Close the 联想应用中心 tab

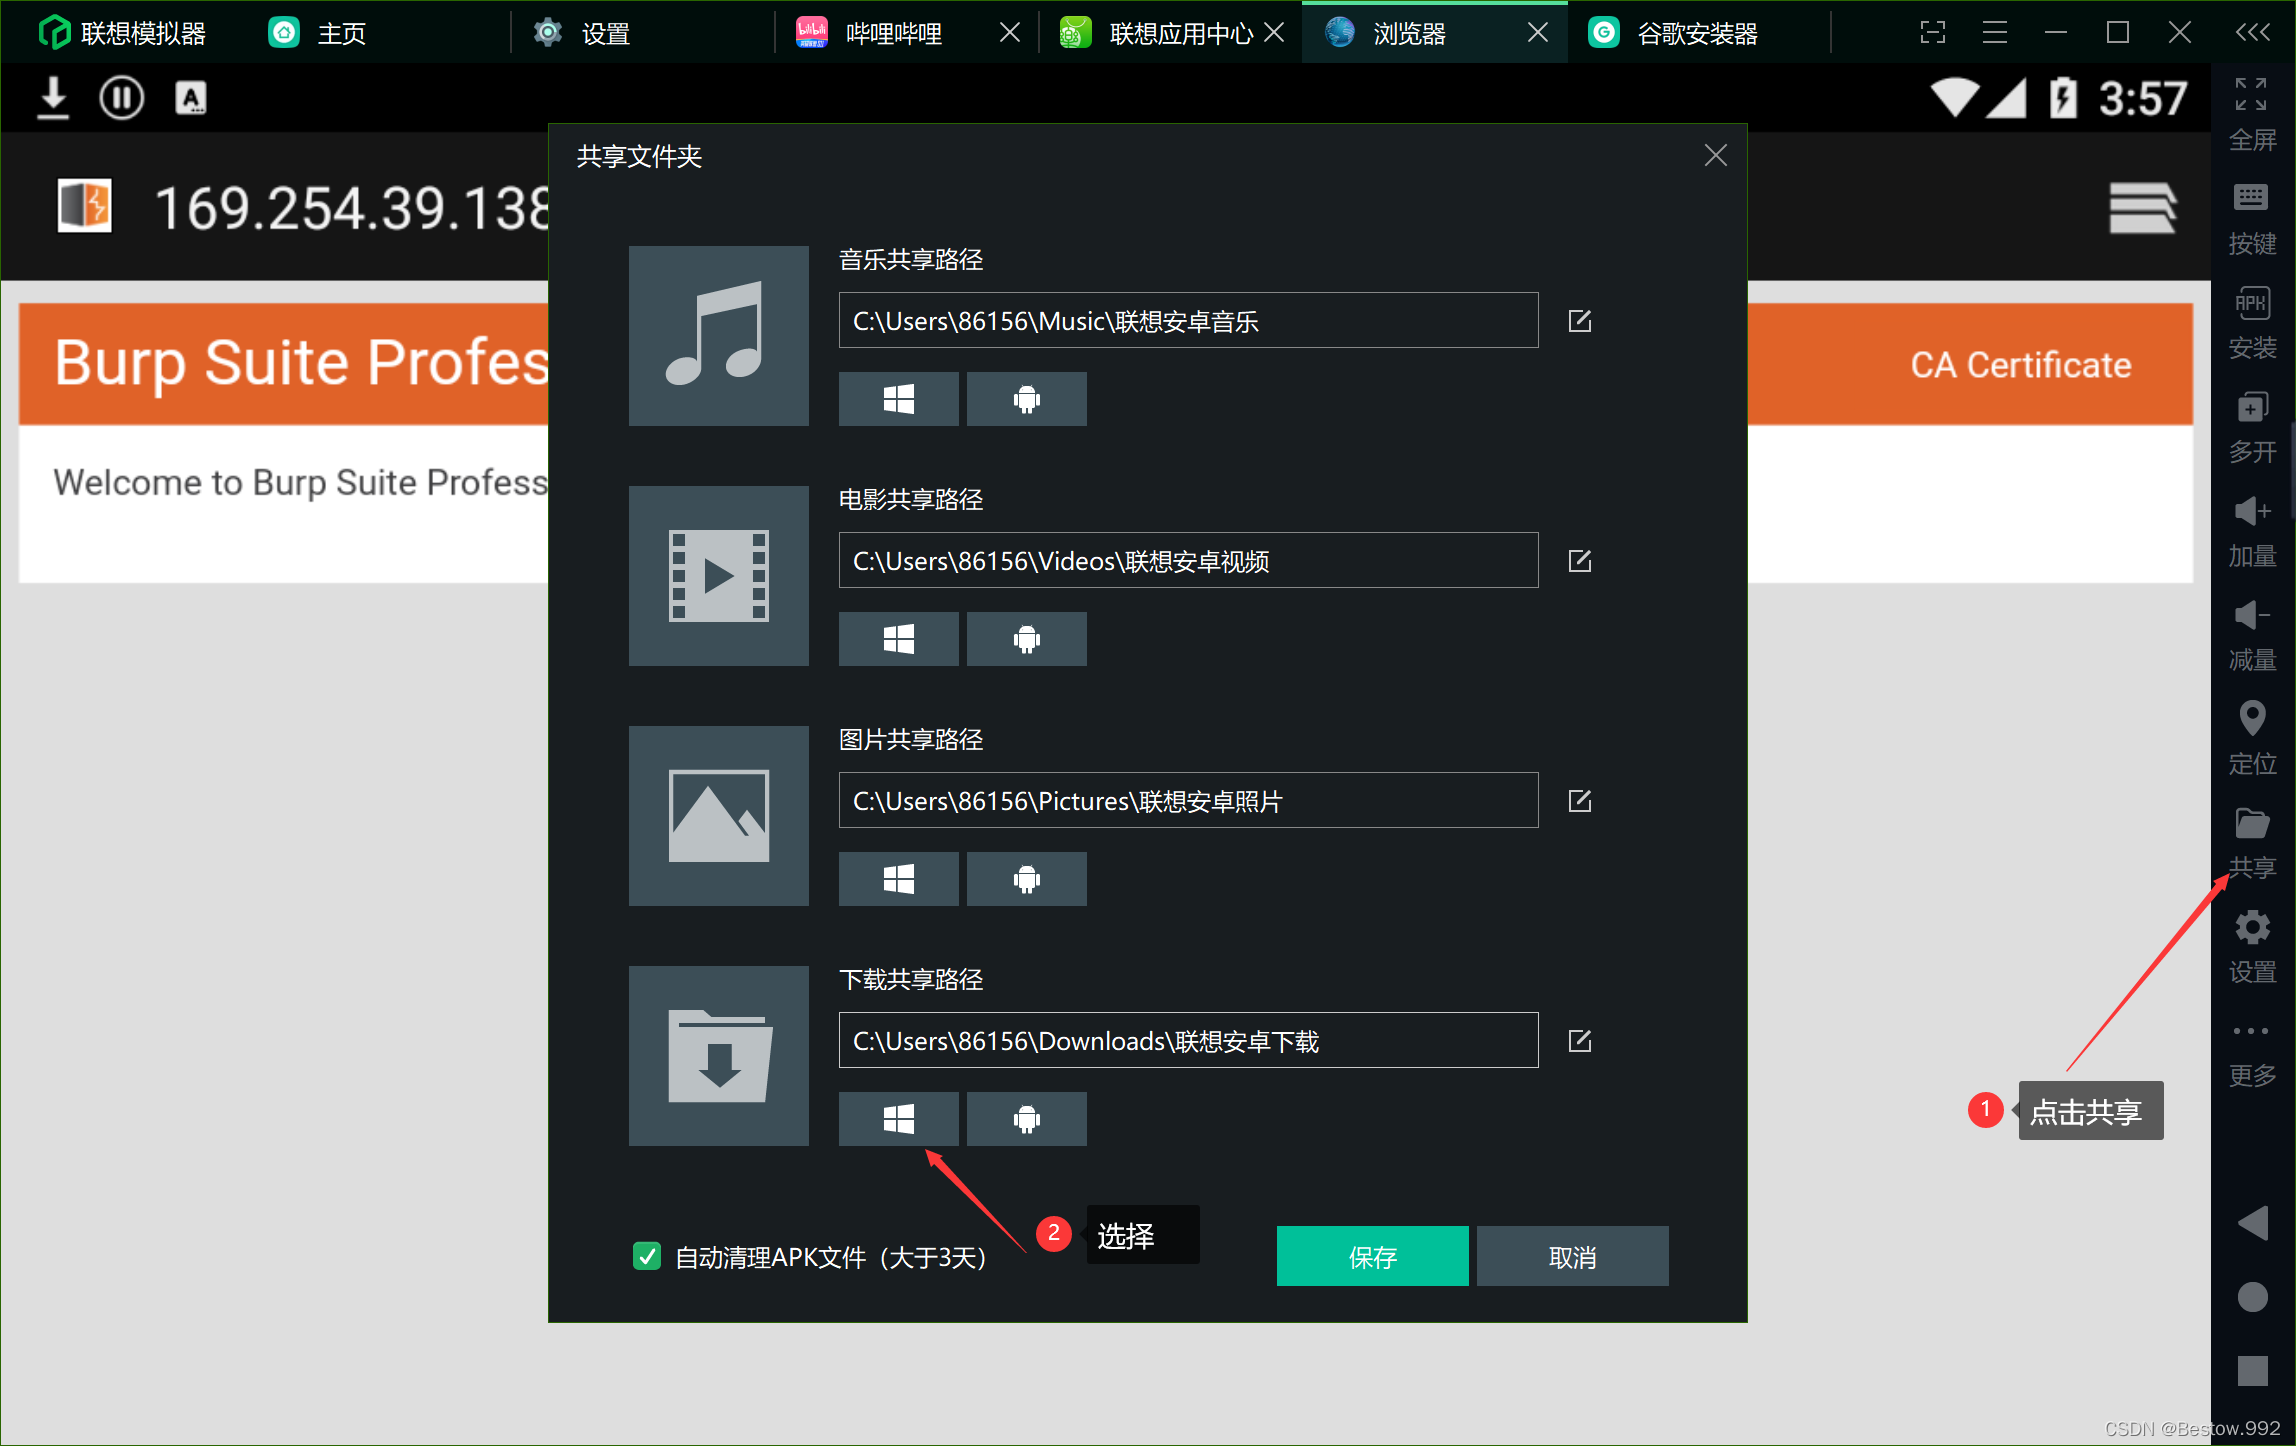pyautogui.click(x=1274, y=33)
